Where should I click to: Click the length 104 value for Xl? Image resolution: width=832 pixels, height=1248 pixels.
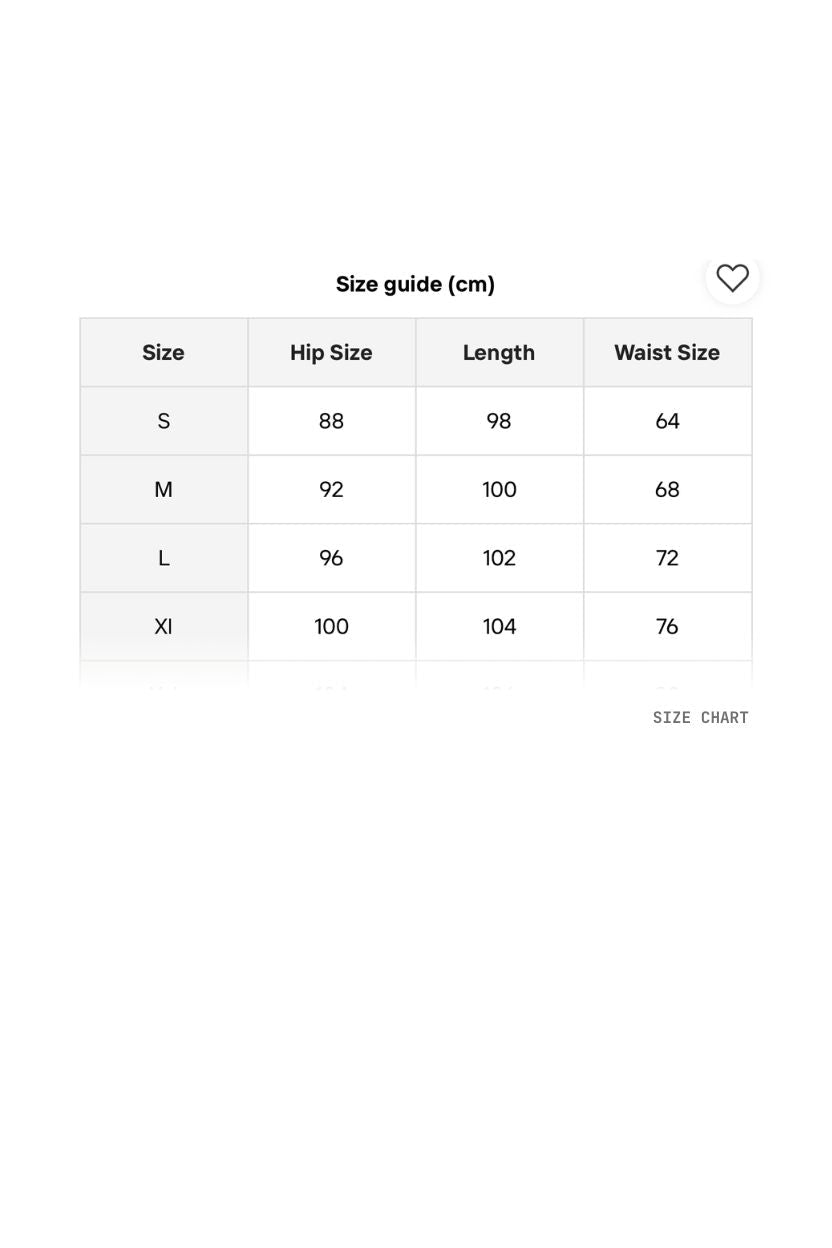tap(499, 626)
